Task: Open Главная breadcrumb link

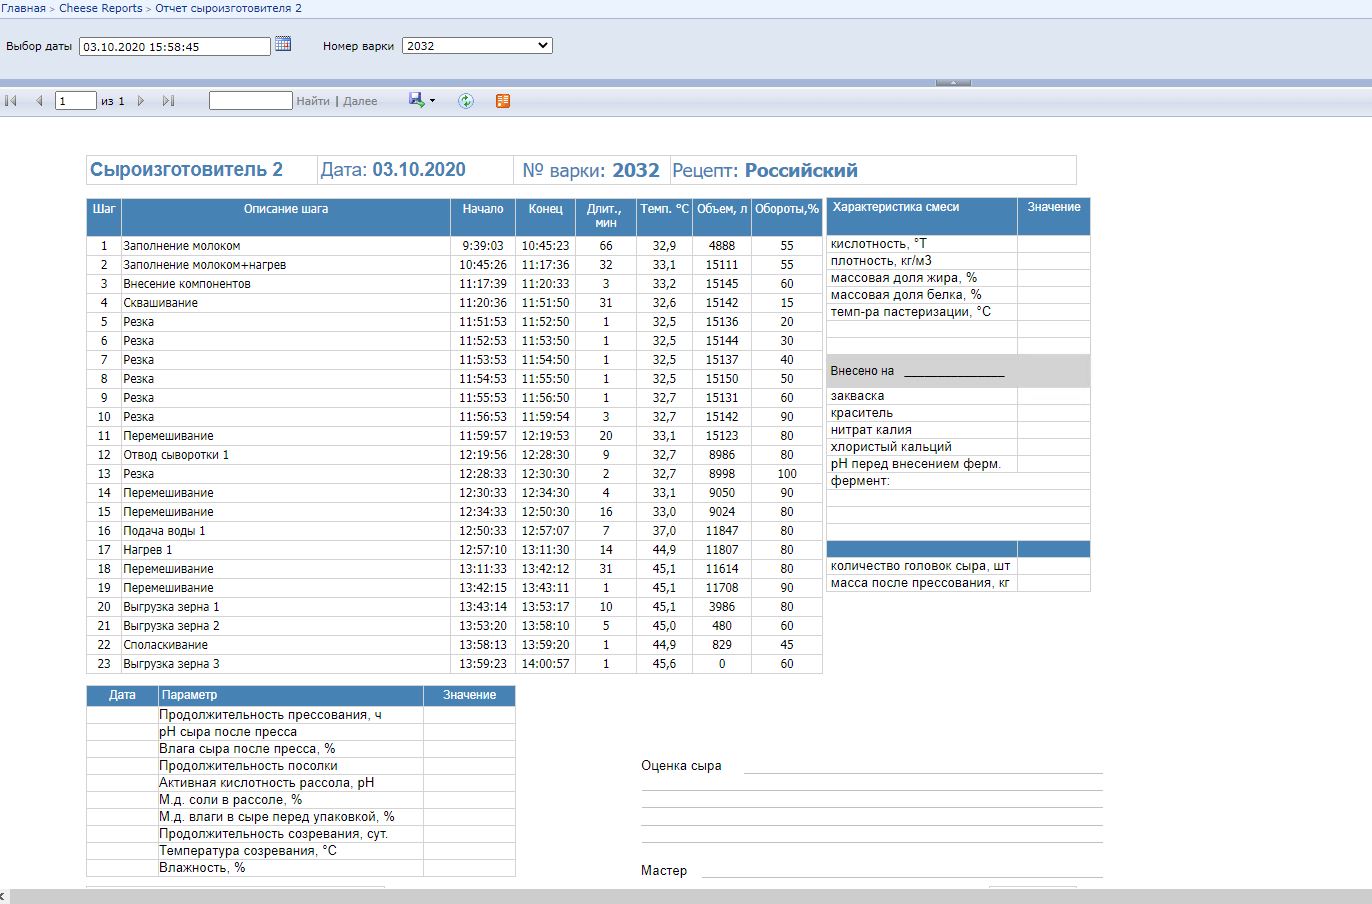Action: tap(23, 8)
